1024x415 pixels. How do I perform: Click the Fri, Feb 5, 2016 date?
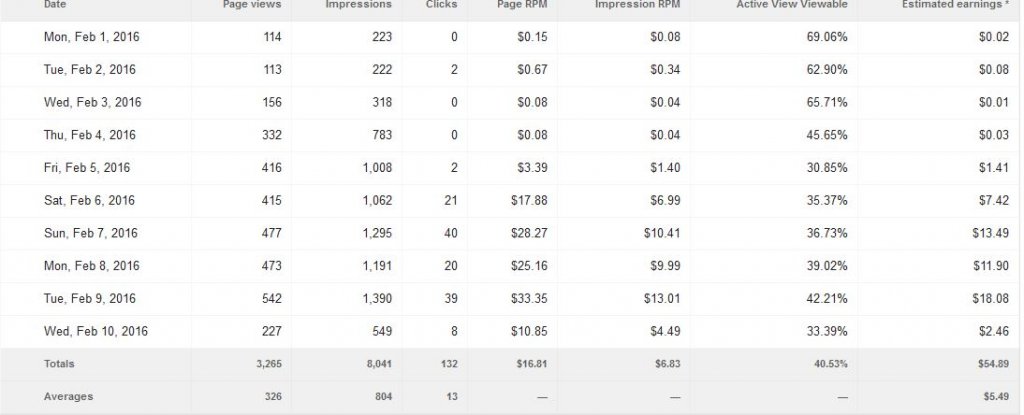tap(87, 168)
